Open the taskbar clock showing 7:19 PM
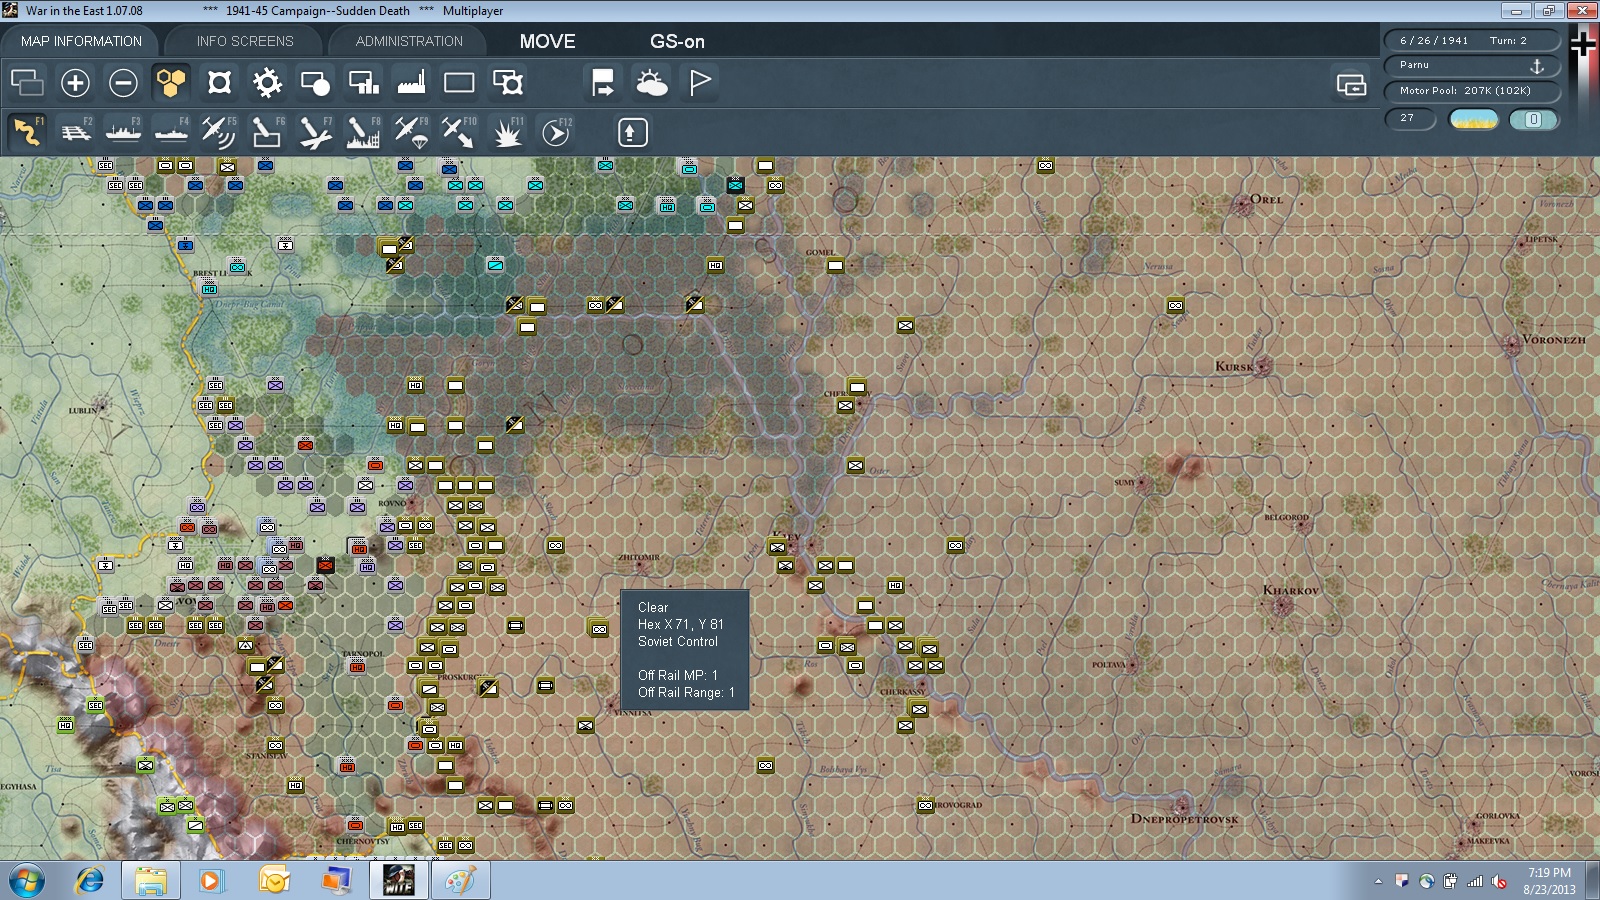The image size is (1600, 900). 1549,881
